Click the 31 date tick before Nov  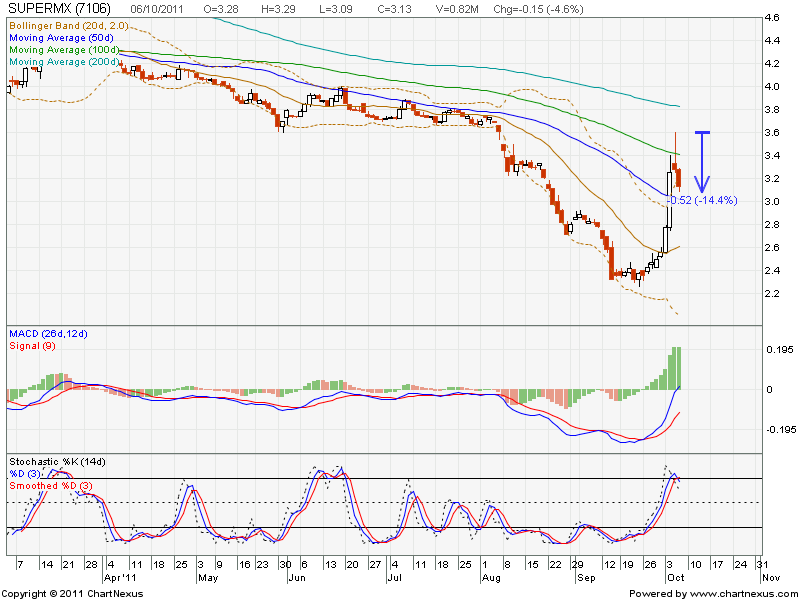pos(762,565)
